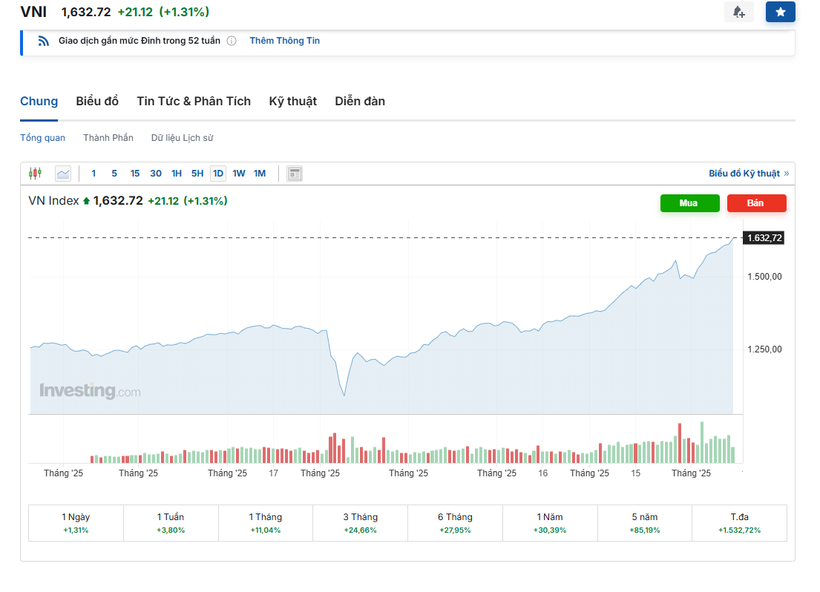Click the red Bán button
The image size is (820, 592).
click(756, 202)
